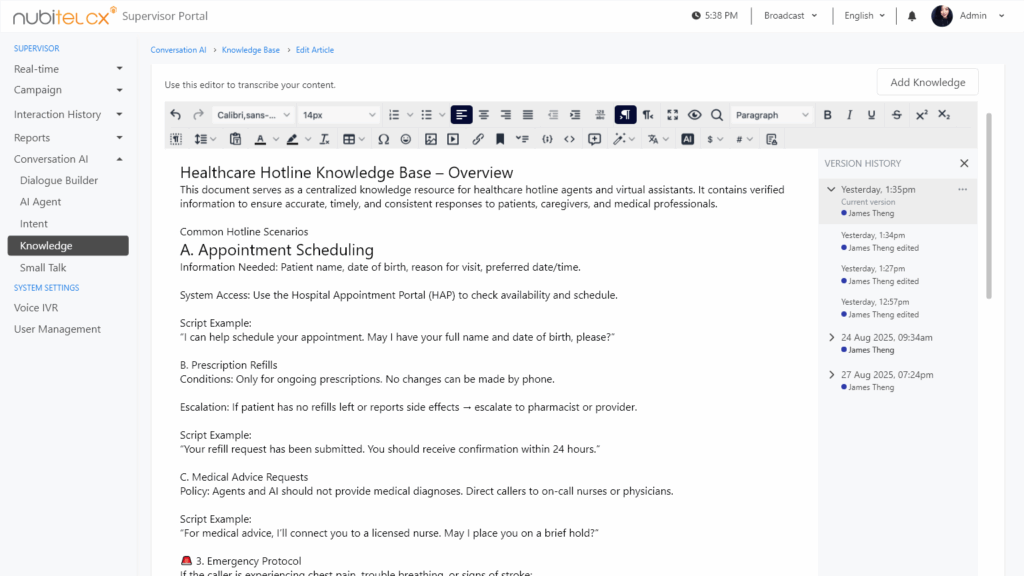Toggle underline formatting
The height and width of the screenshot is (576, 1024).
(x=871, y=115)
